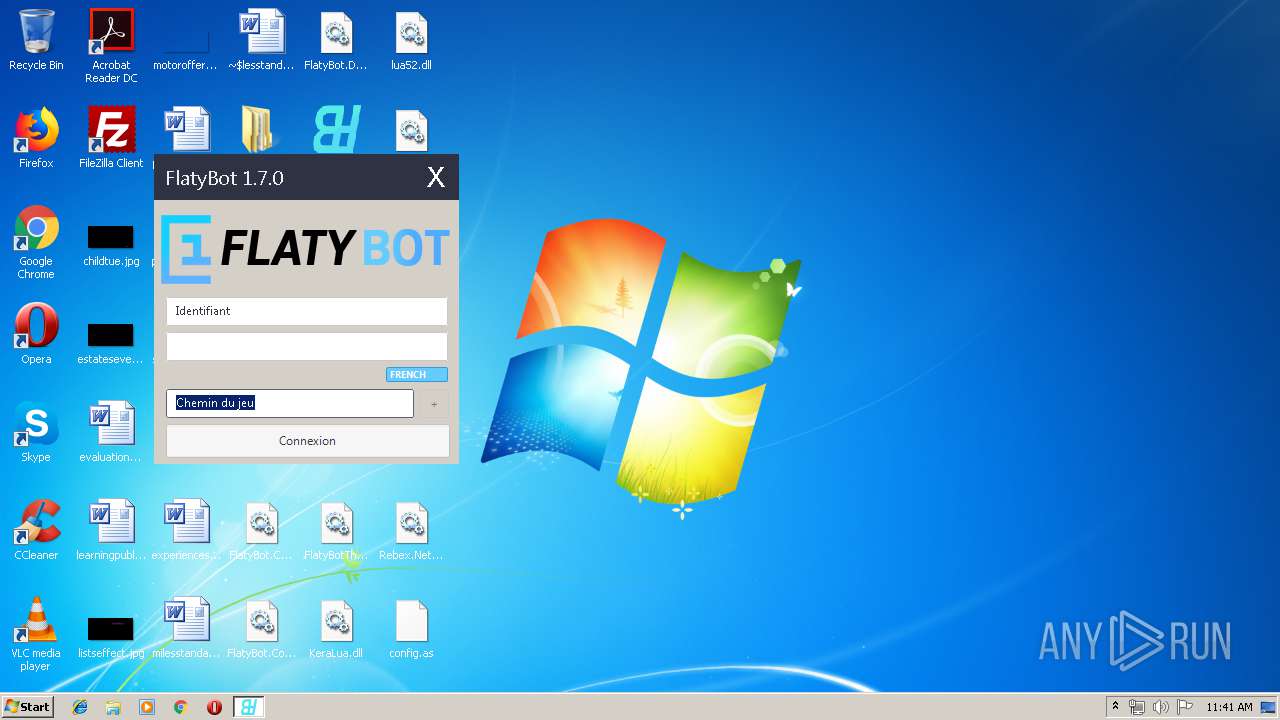
Task: Select the KeraLua.dll file icon
Action: [x=336, y=628]
